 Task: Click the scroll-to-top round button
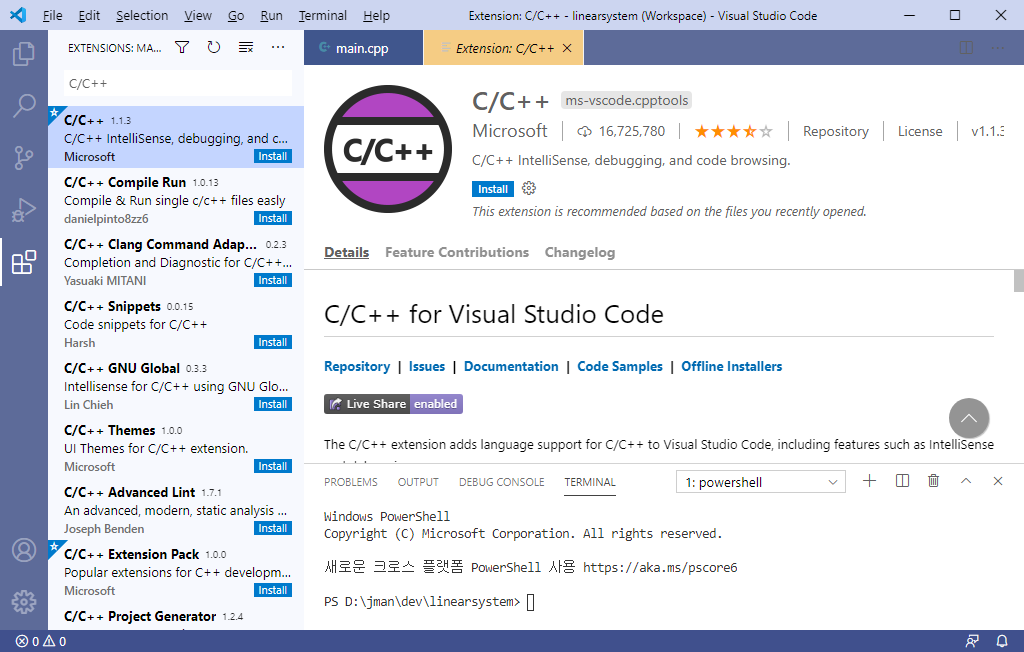pos(968,418)
